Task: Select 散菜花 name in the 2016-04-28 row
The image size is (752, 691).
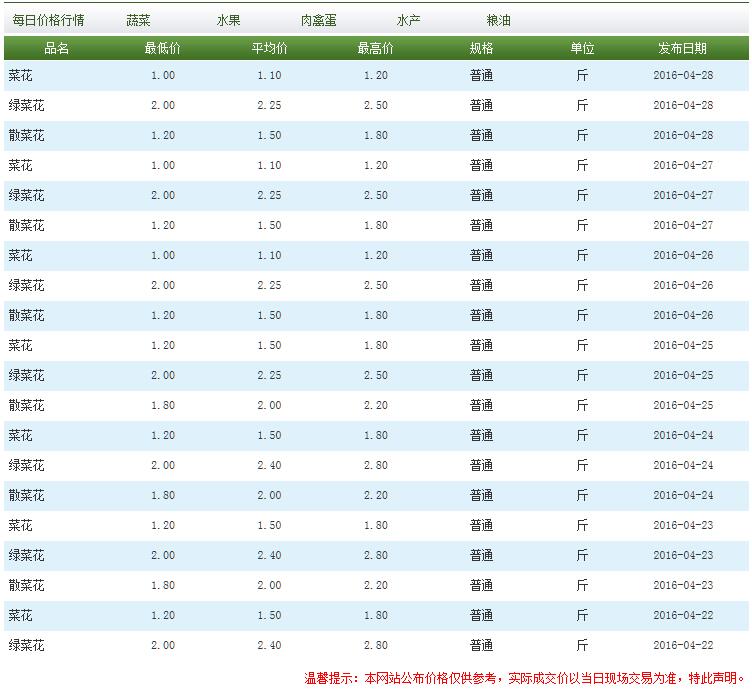Action: 26,135
